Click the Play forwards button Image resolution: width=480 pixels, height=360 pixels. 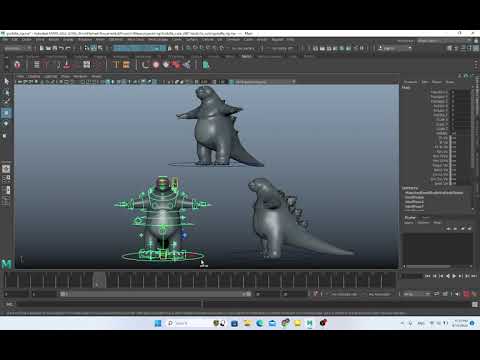(454, 276)
